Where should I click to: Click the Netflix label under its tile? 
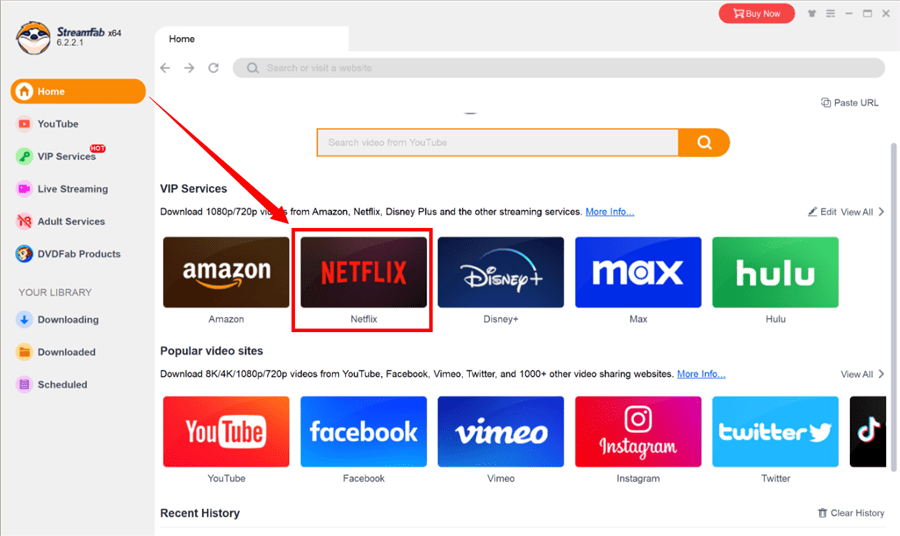364,319
